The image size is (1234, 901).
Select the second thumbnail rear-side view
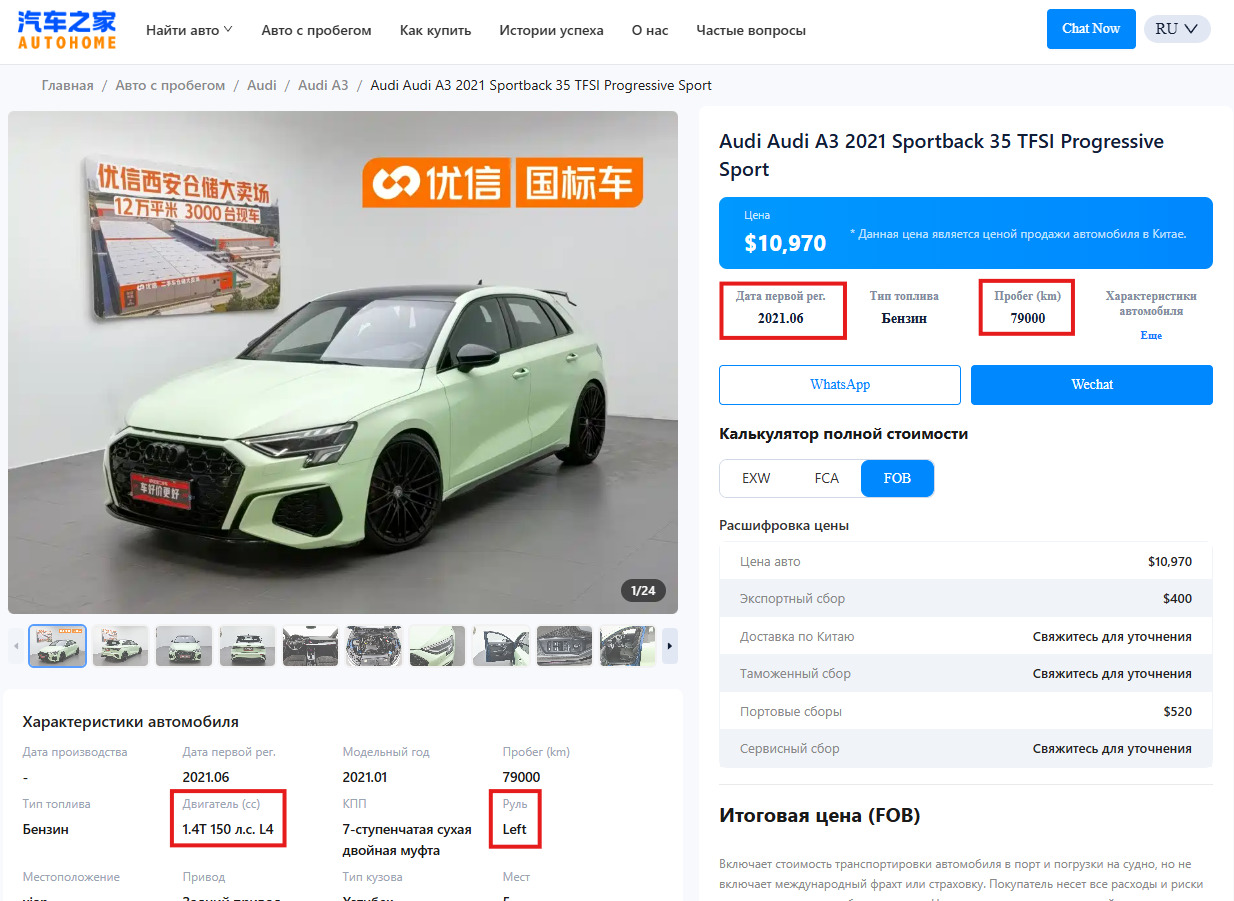(x=121, y=646)
